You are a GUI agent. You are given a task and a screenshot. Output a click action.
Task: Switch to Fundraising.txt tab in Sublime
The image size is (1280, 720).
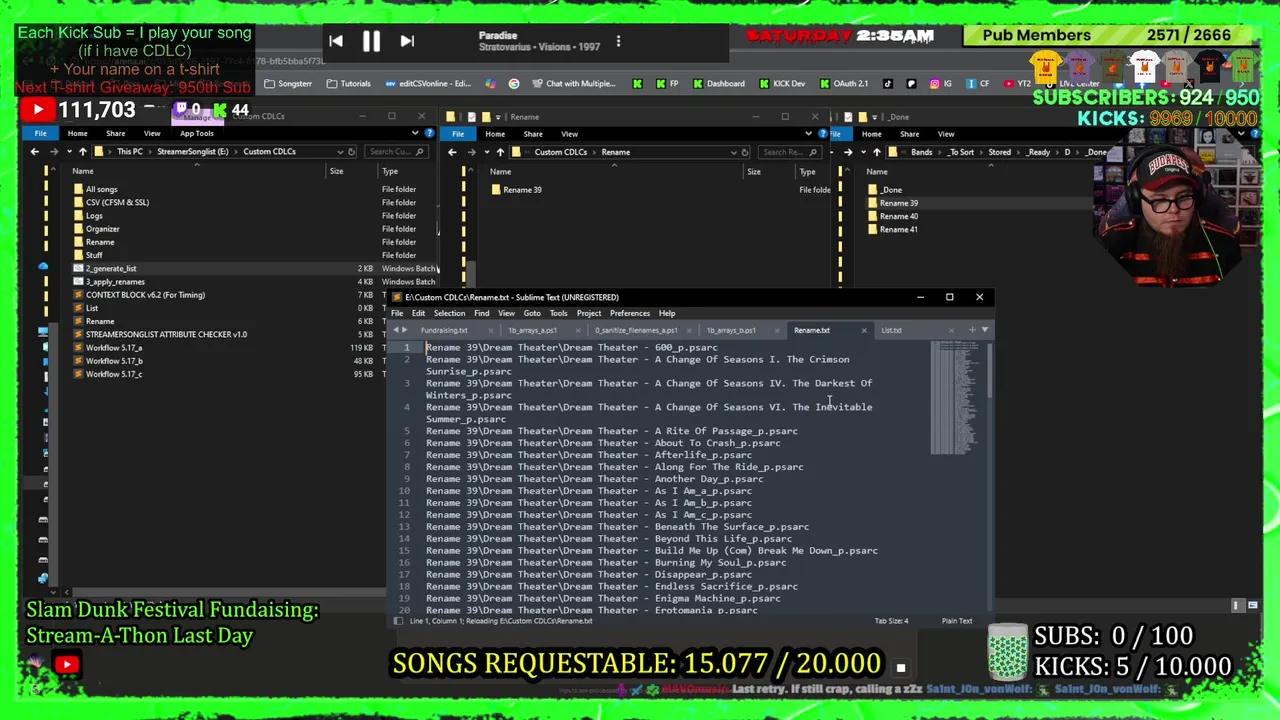[x=443, y=330]
